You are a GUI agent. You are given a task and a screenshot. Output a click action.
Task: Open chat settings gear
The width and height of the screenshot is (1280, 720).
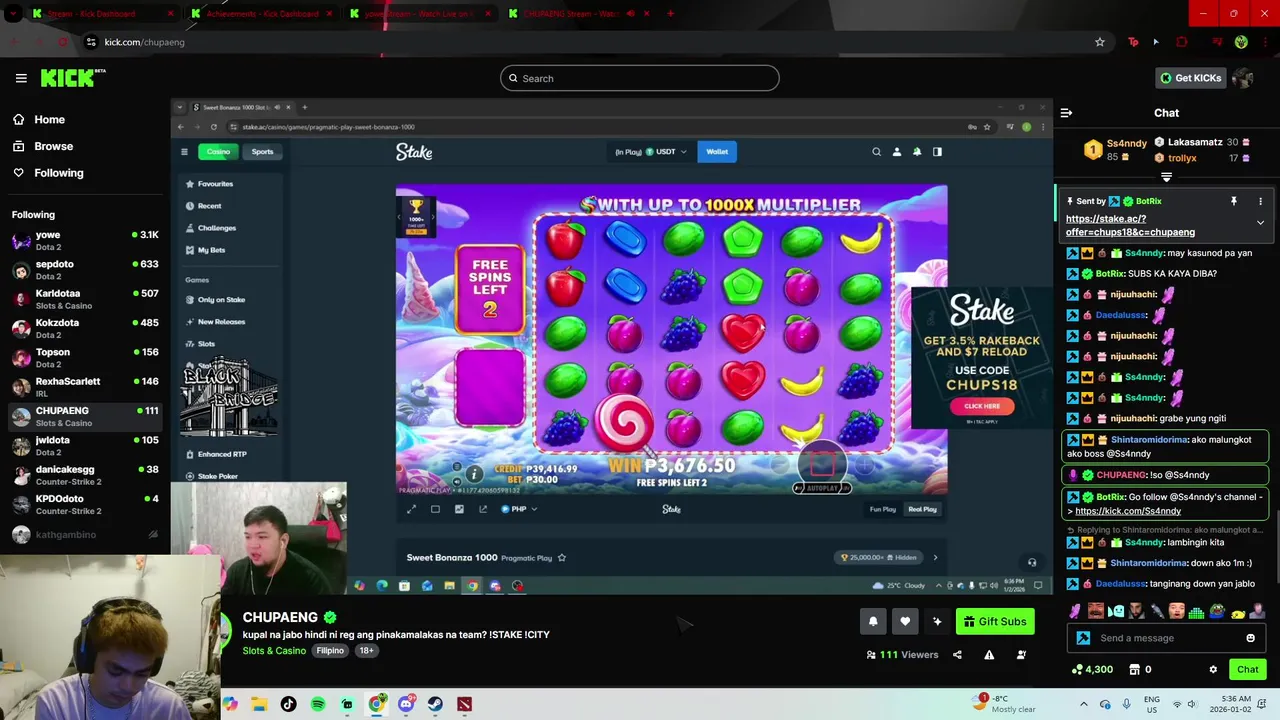pyautogui.click(x=1213, y=669)
